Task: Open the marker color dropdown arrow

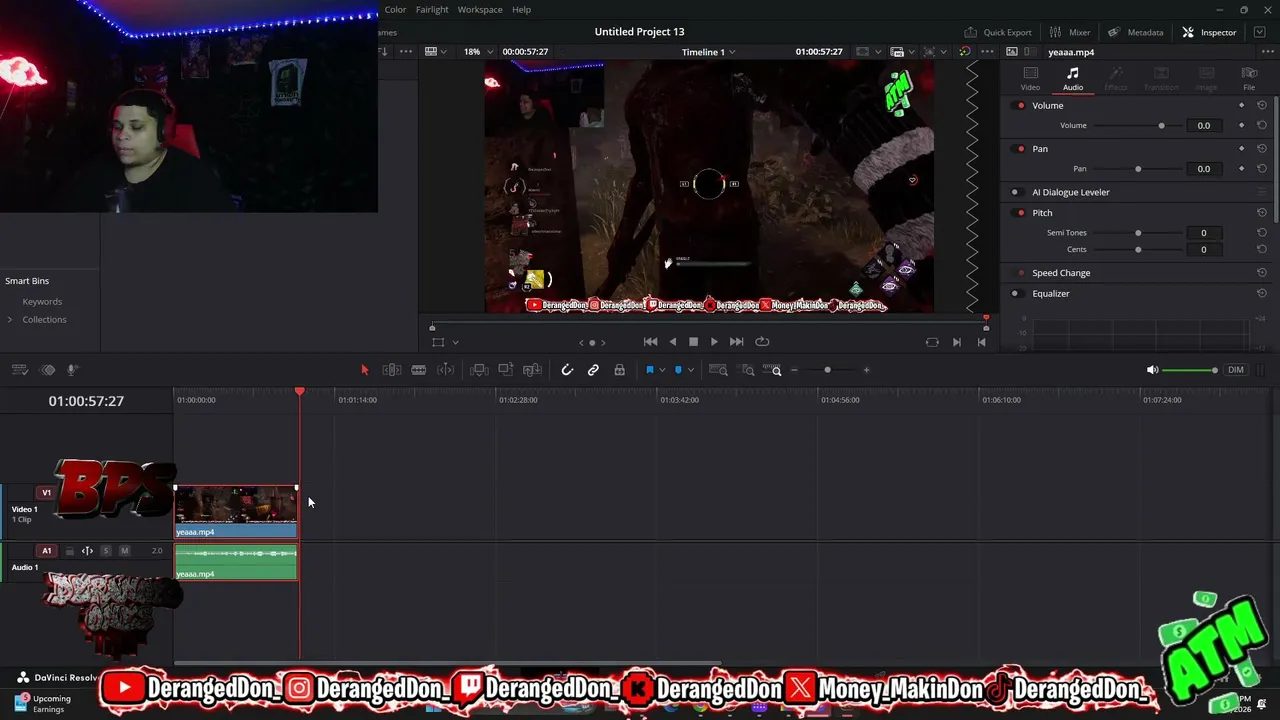Action: pyautogui.click(x=690, y=370)
